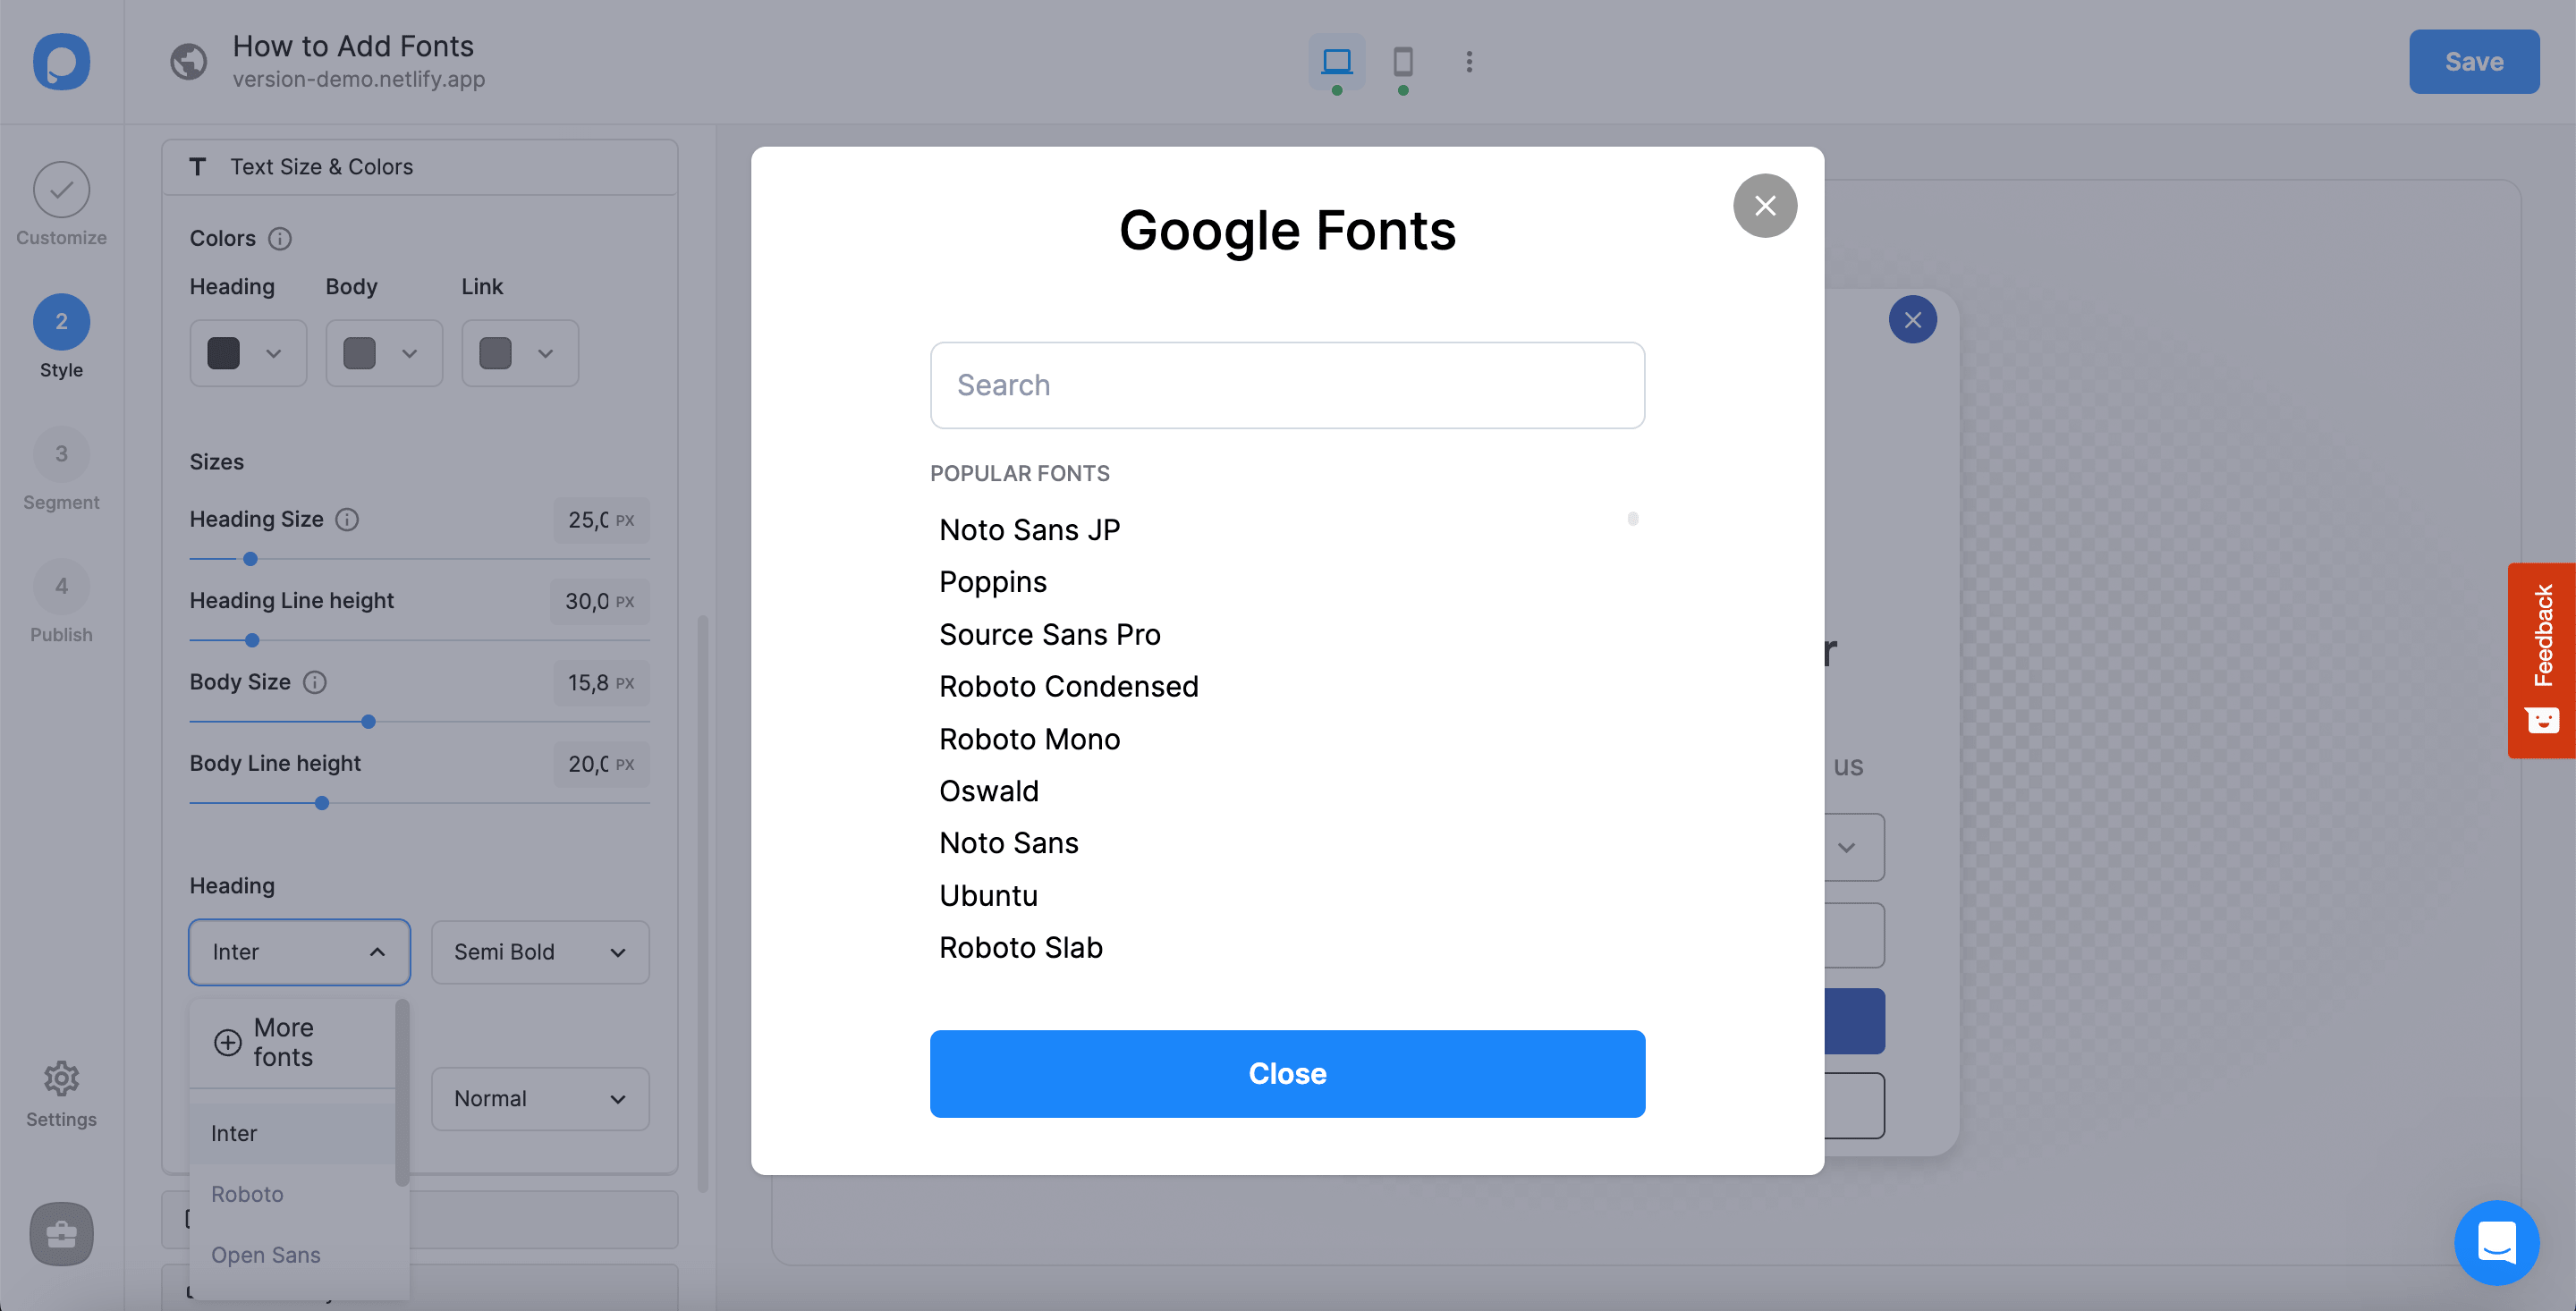Click the desktop preview icon
The width and height of the screenshot is (2576, 1311).
(x=1335, y=60)
